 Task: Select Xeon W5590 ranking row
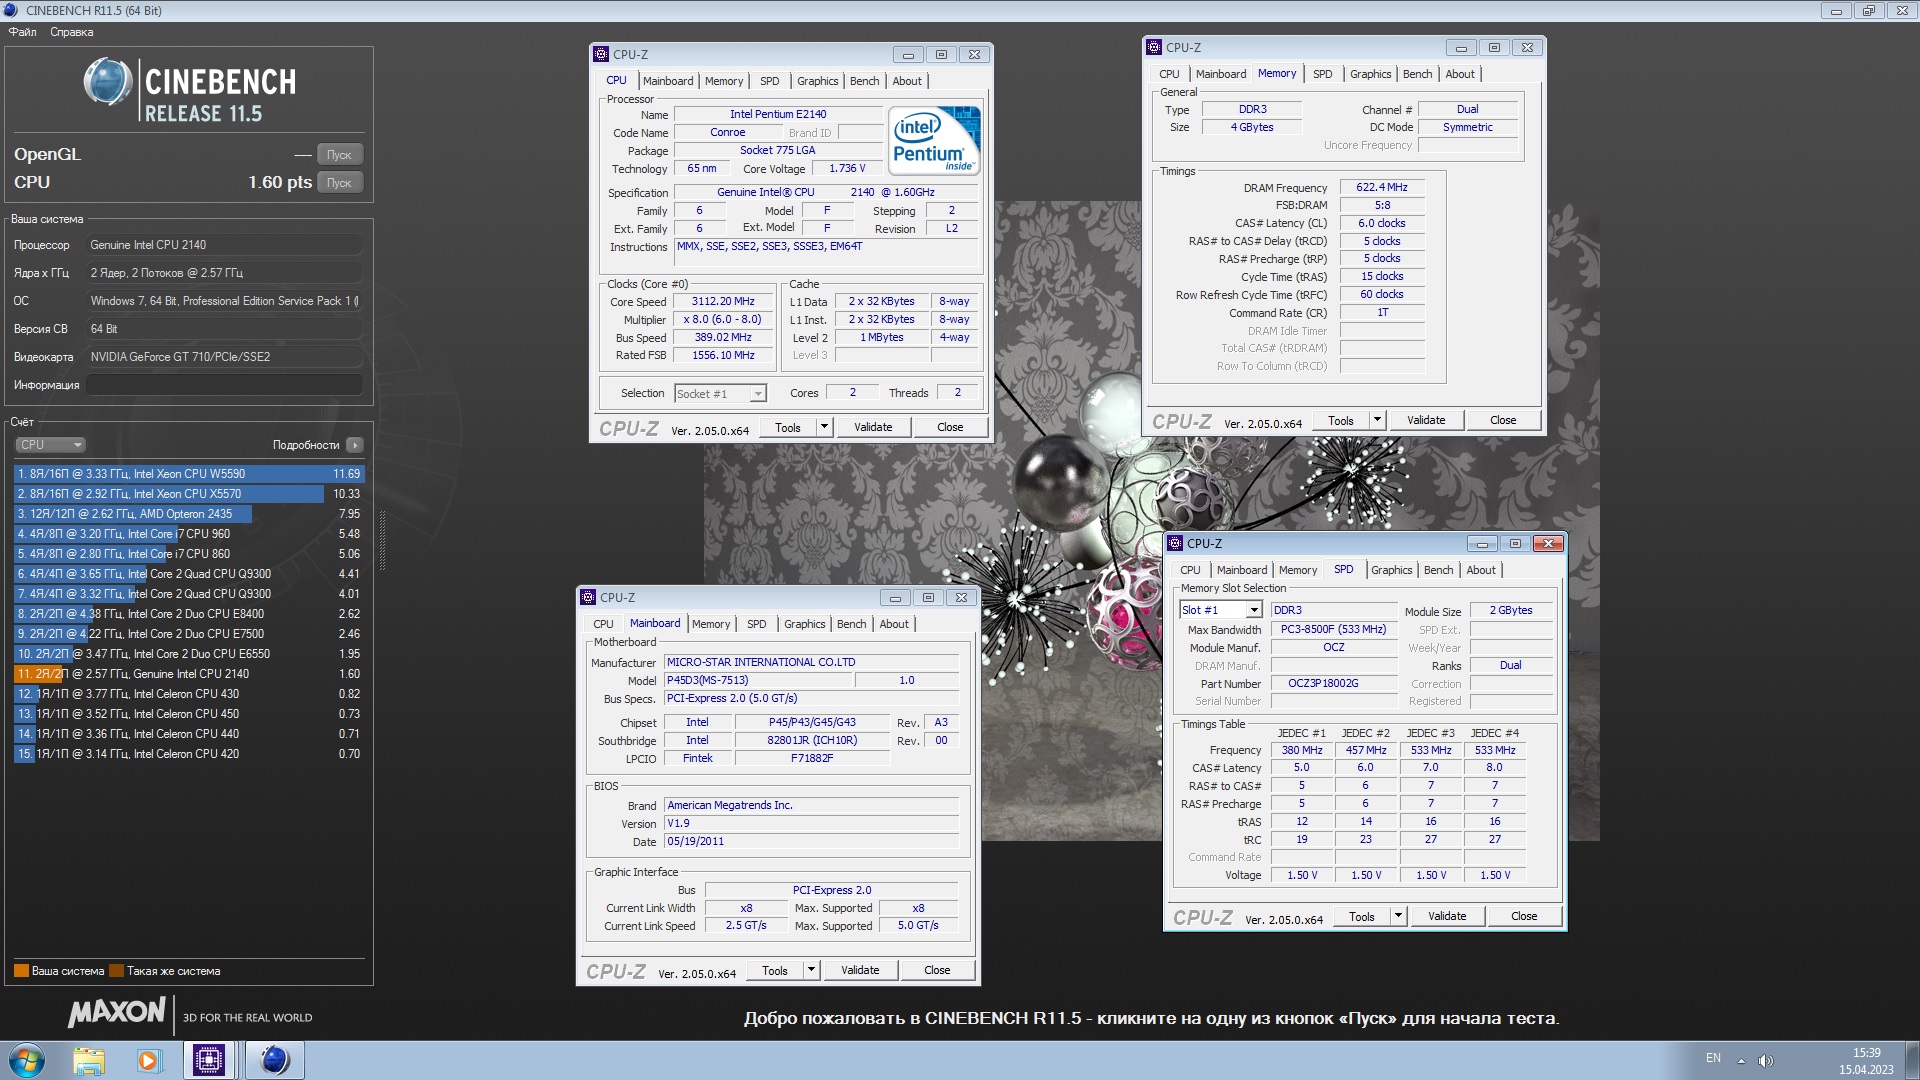tap(189, 474)
